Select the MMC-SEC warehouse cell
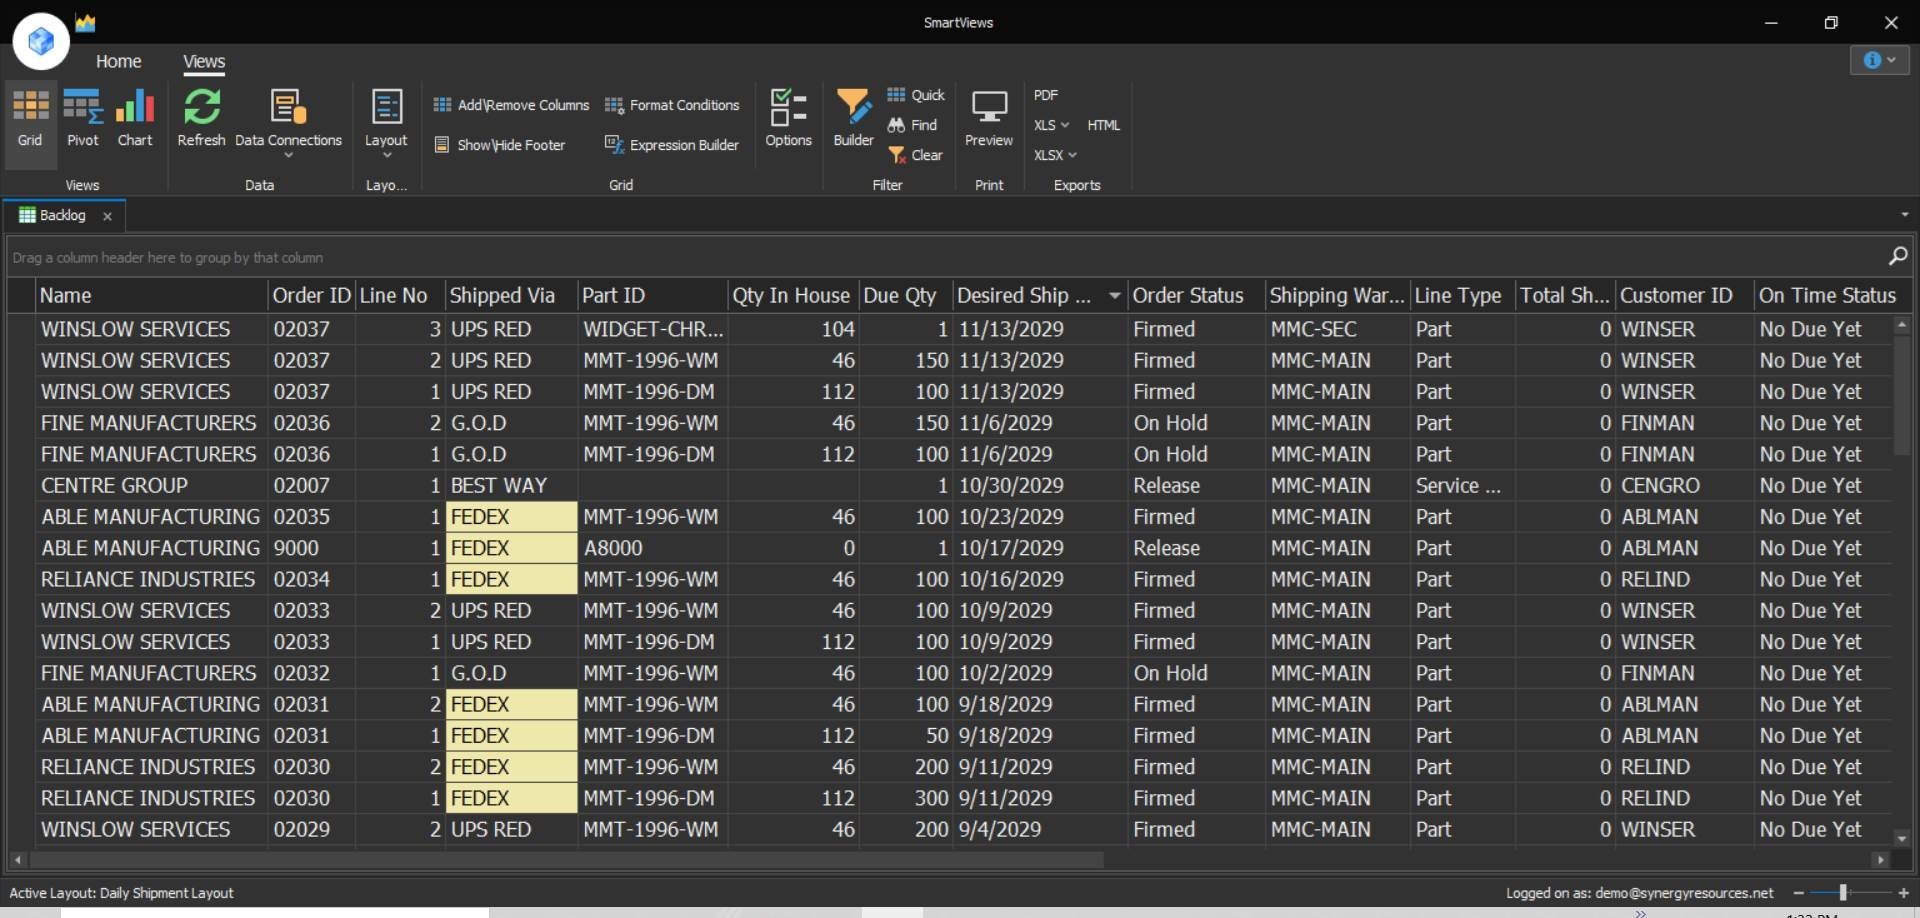Viewport: 1920px width, 918px height. click(x=1337, y=329)
